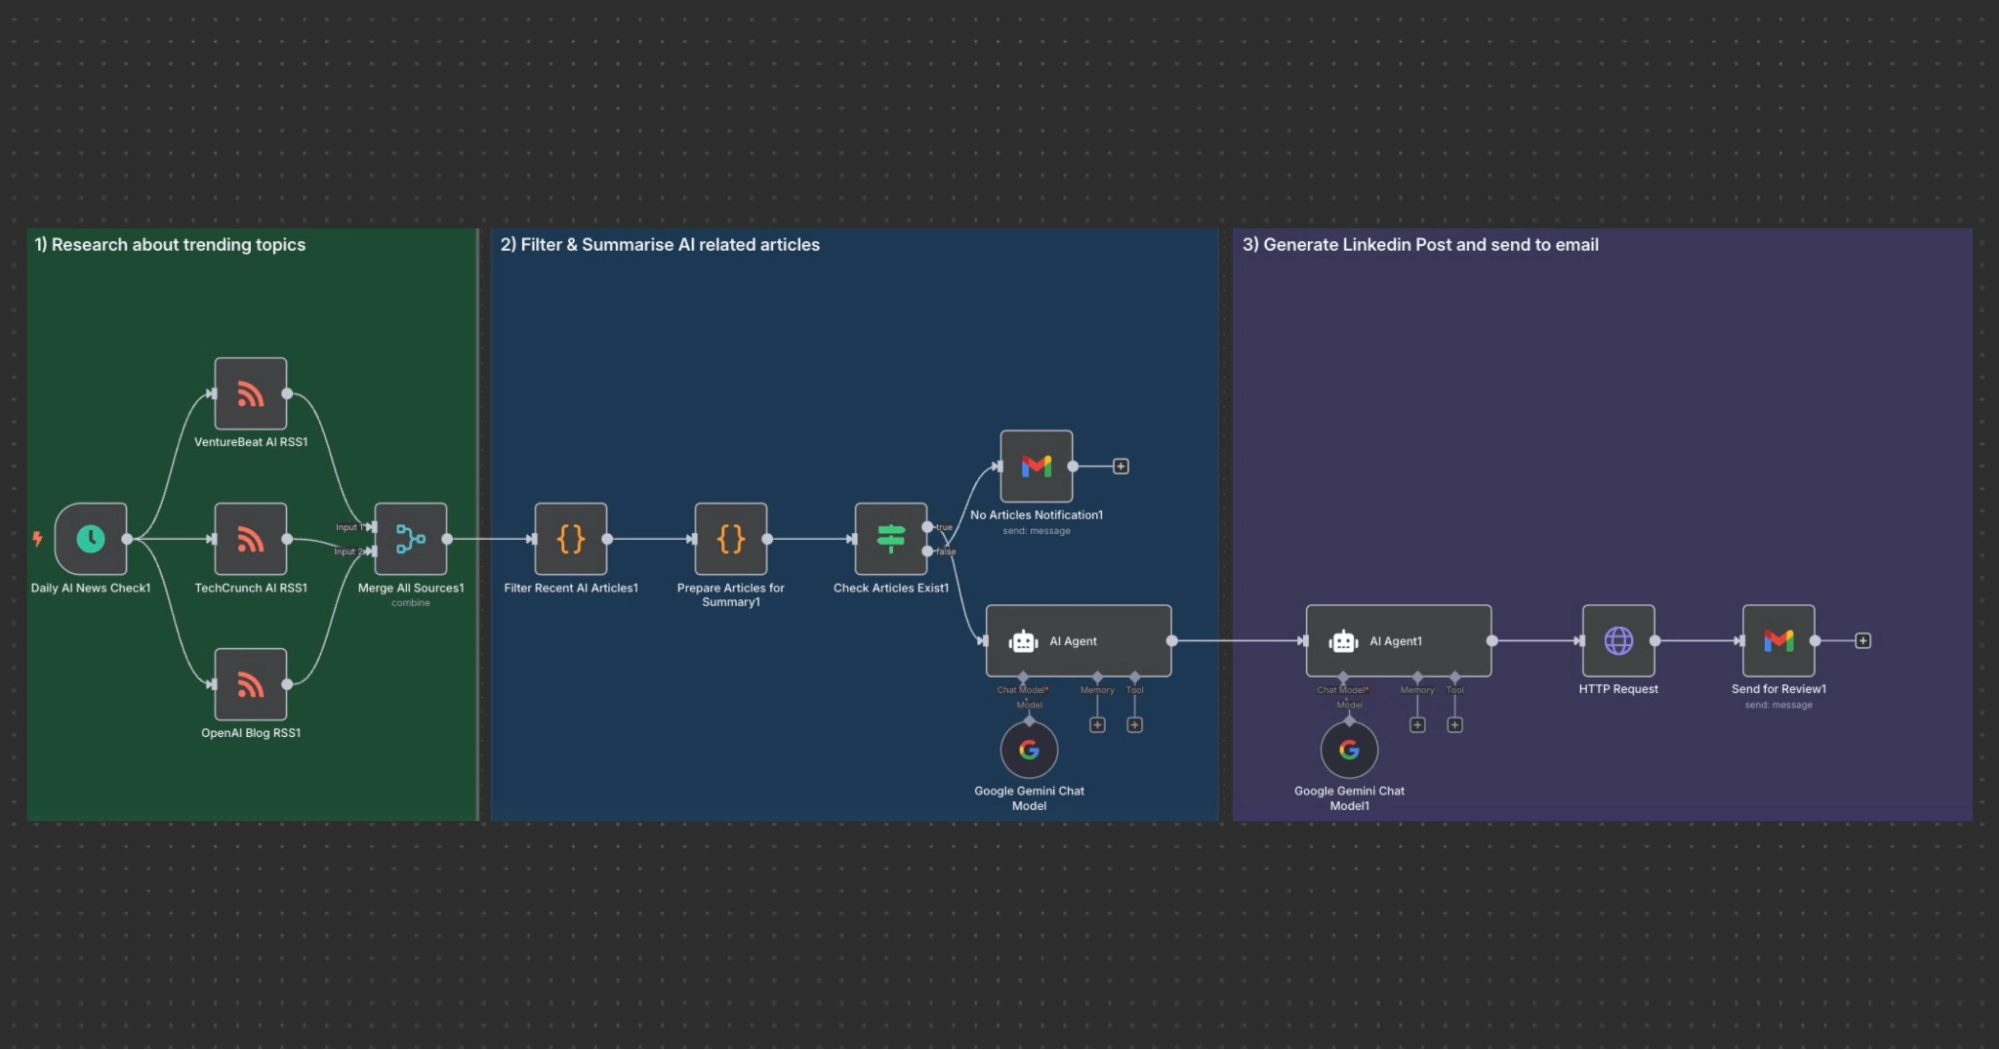The height and width of the screenshot is (1050, 1999).
Task: Click the Prepare Articles for Summary1 node
Action: 731,540
